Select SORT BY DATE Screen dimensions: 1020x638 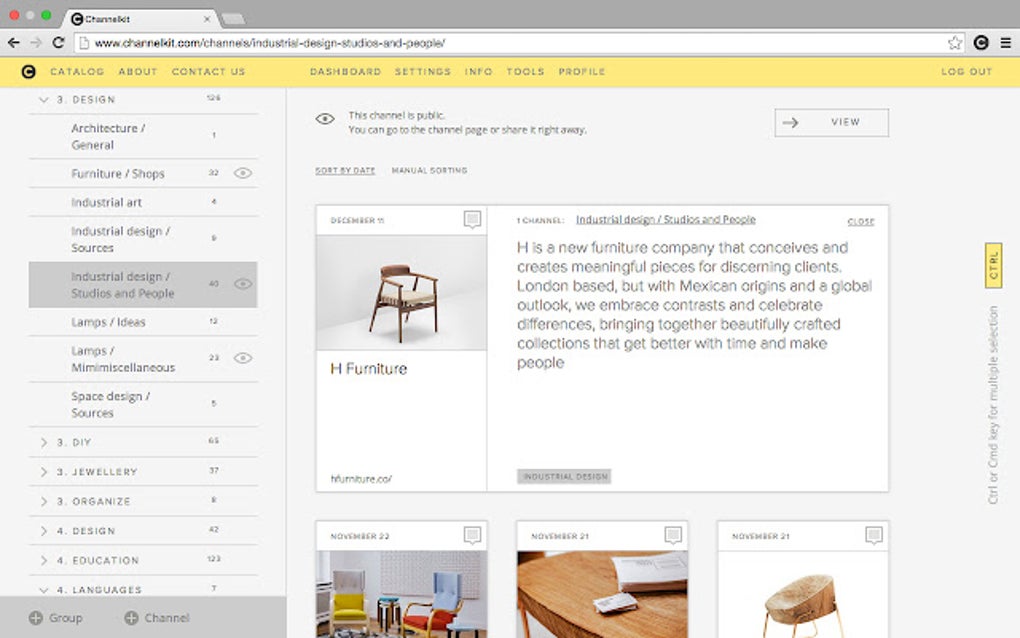[345, 170]
